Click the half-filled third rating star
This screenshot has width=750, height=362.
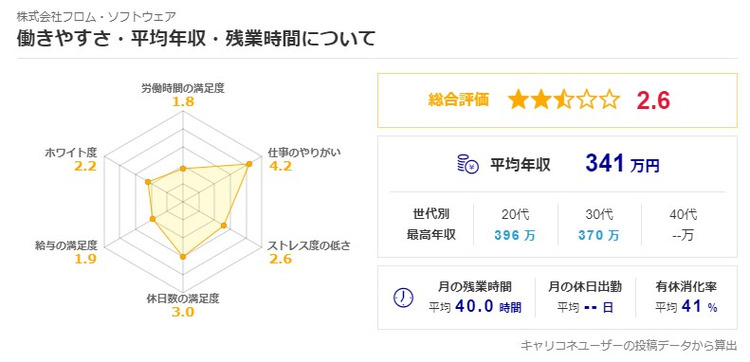(564, 100)
